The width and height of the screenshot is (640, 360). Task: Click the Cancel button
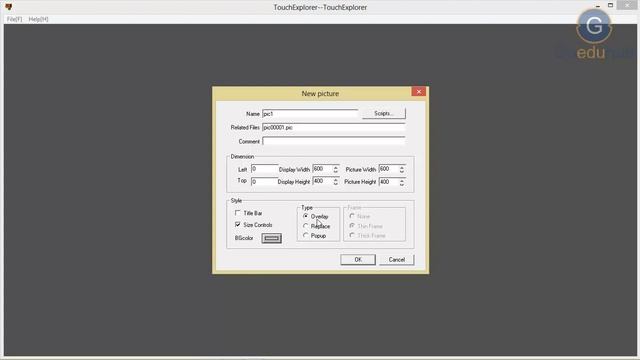pos(396,260)
